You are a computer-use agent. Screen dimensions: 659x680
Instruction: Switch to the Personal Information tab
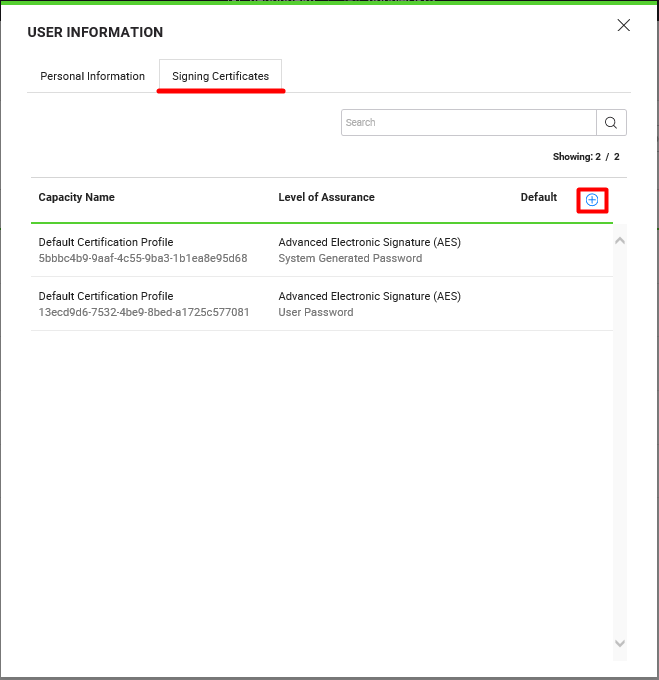[x=92, y=76]
